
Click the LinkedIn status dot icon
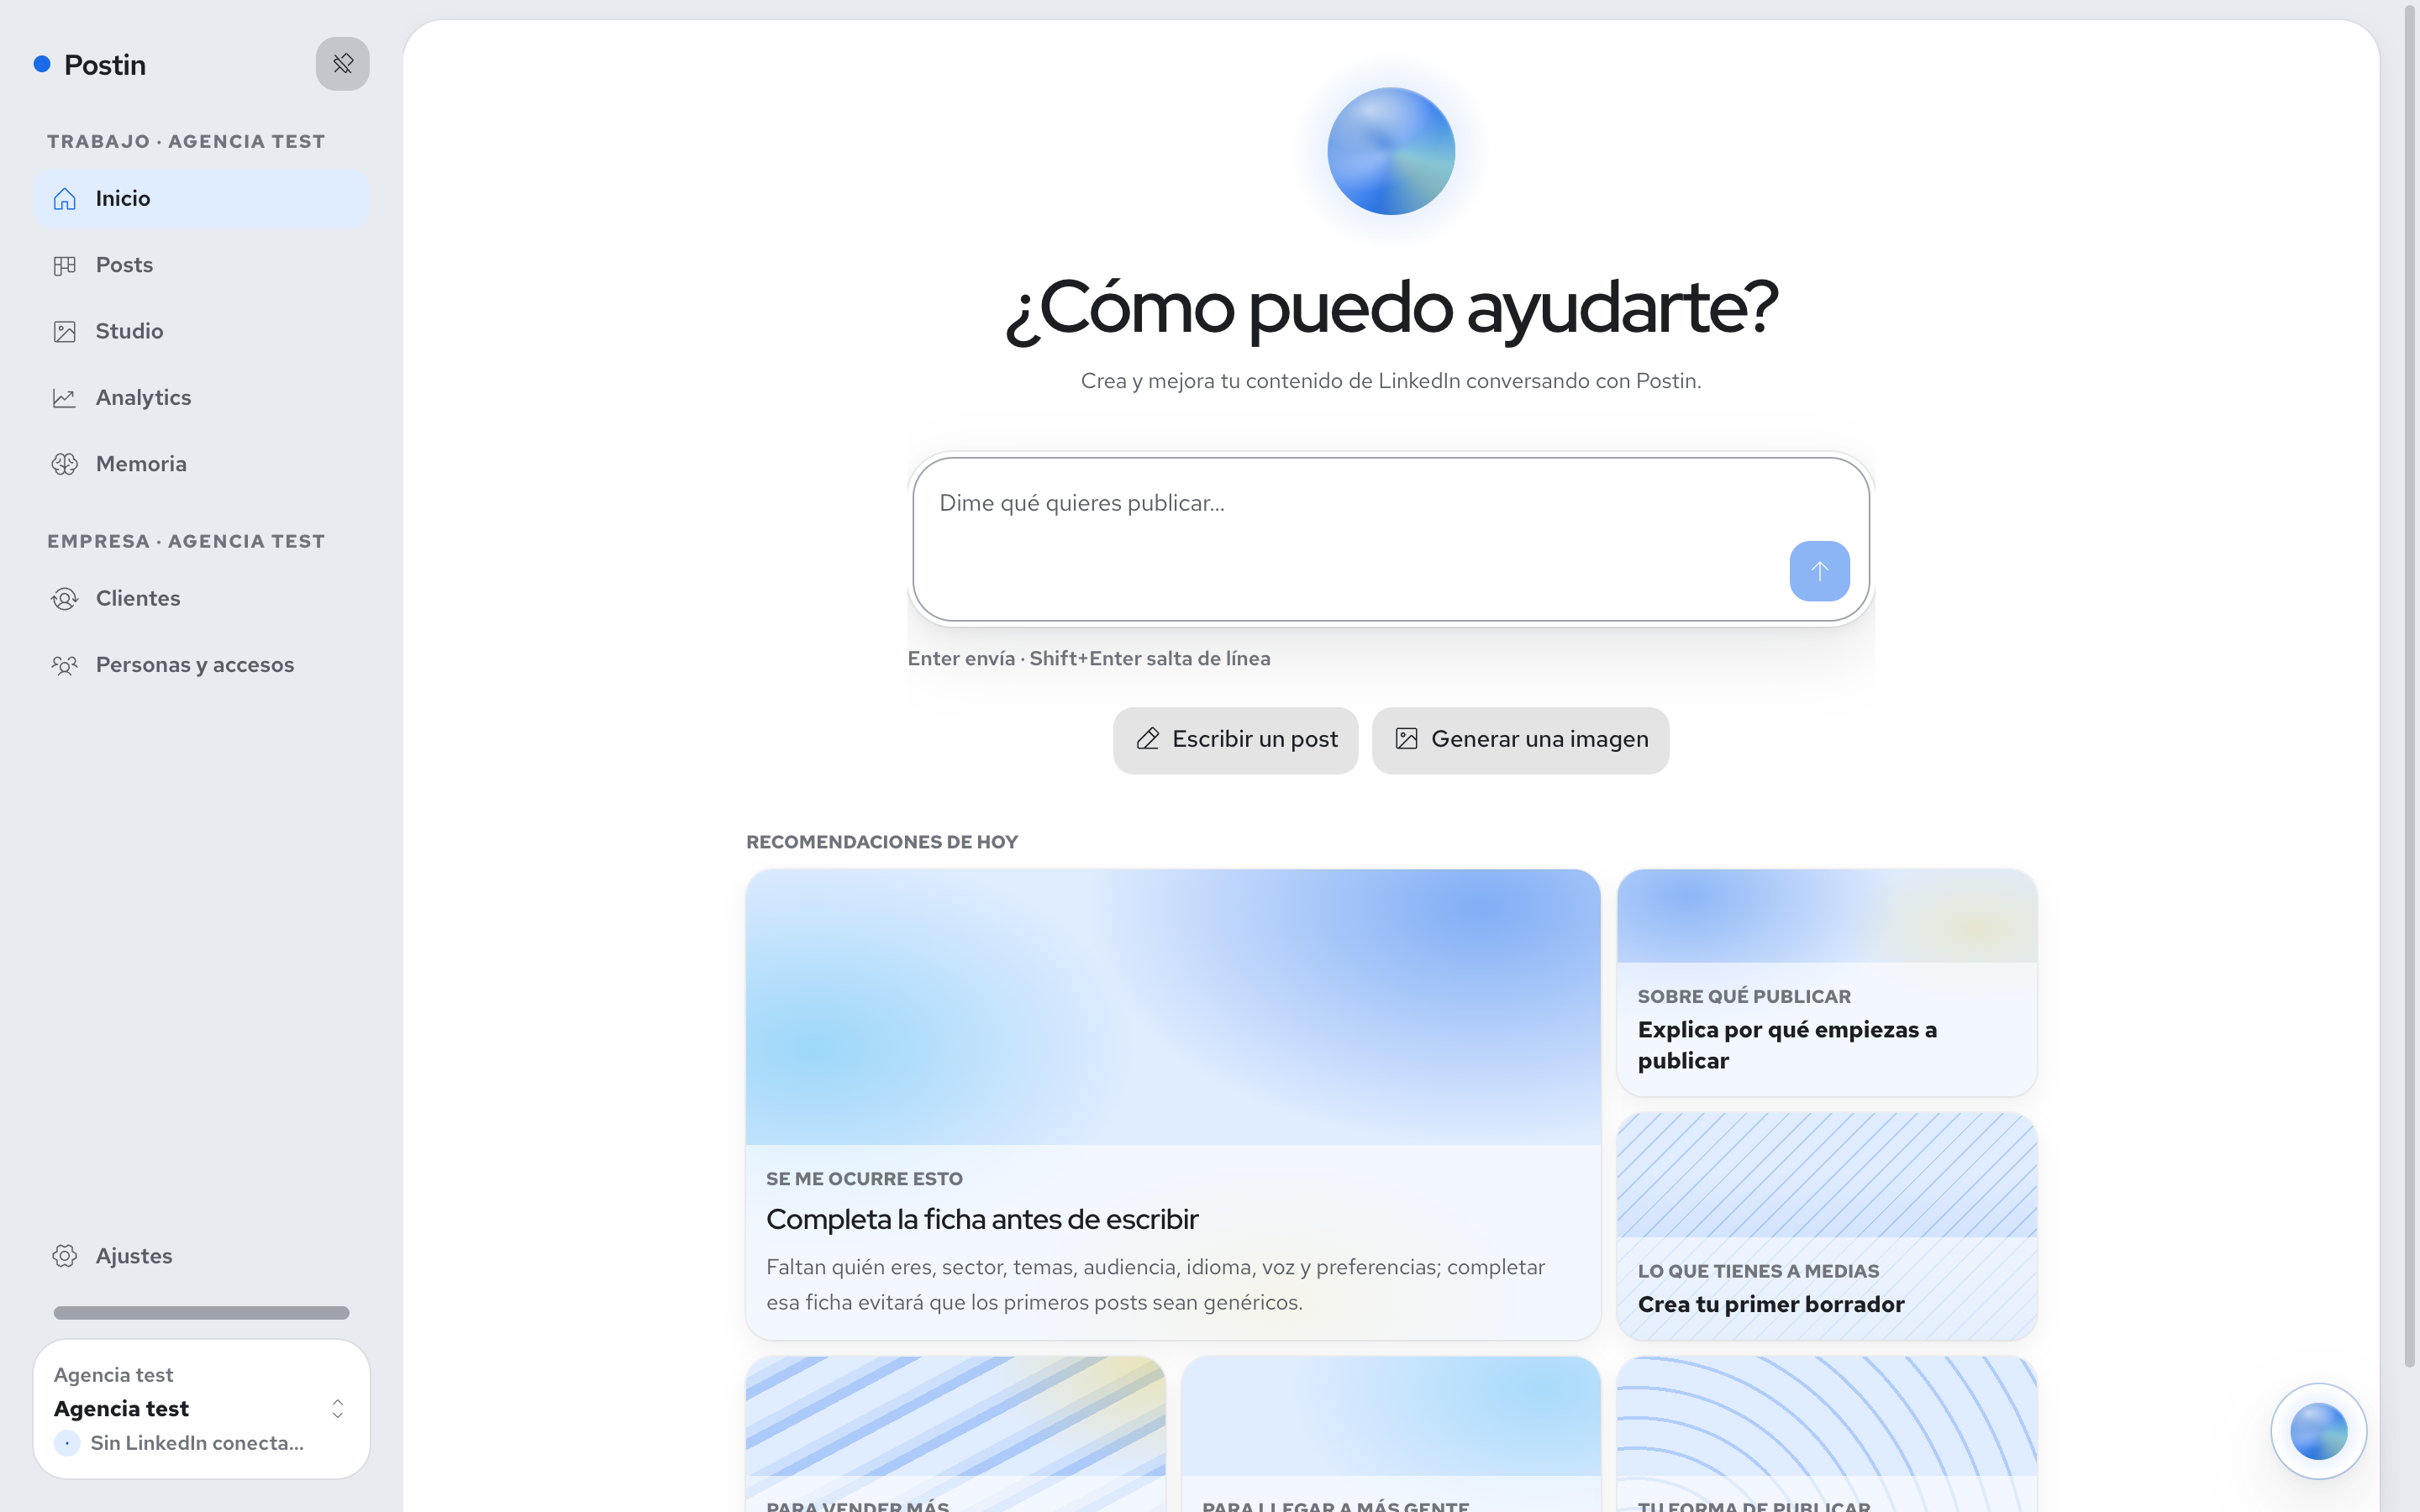[x=67, y=1443]
